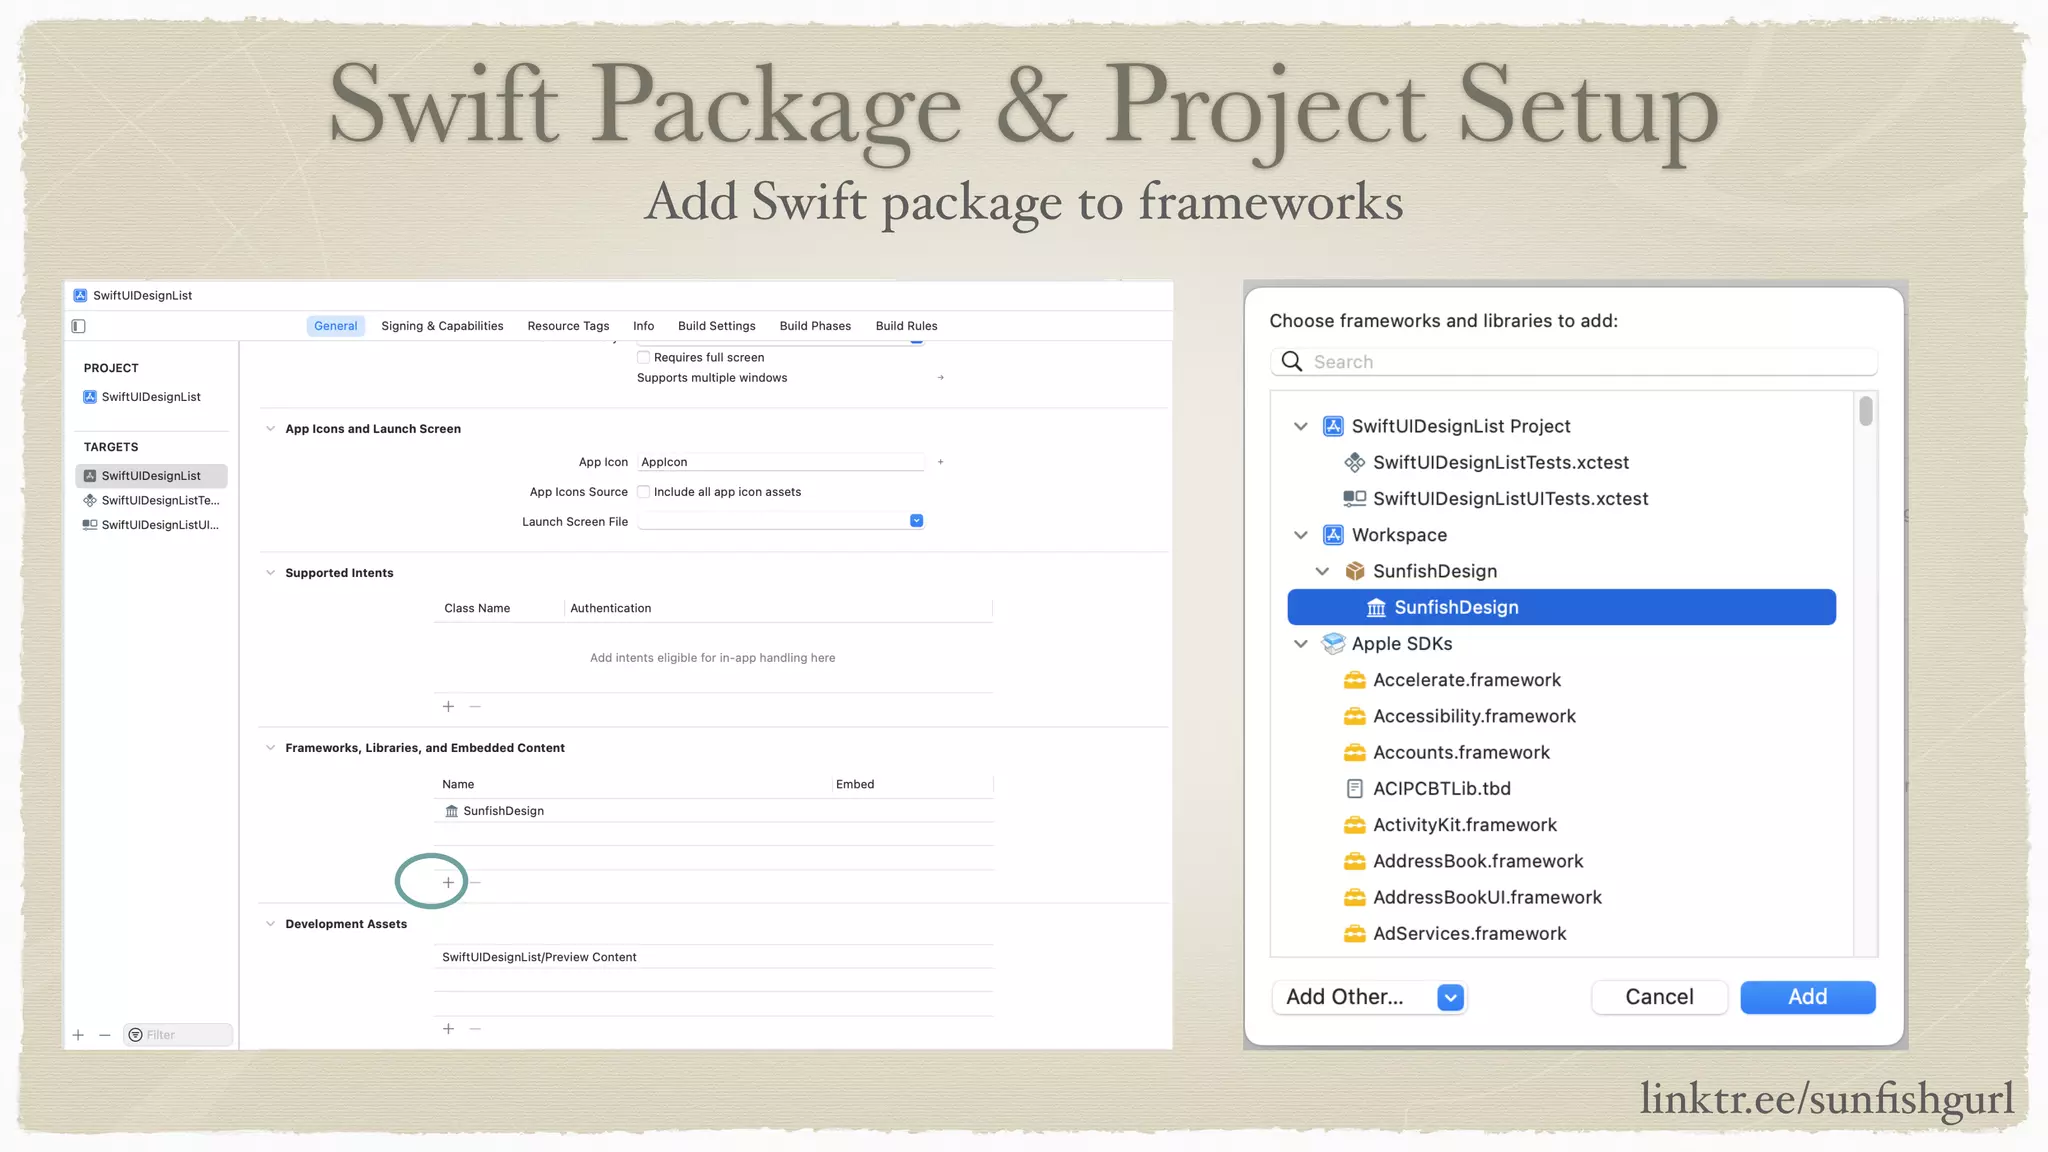Add framework with plus under frameworks list
Image resolution: width=2048 pixels, height=1152 pixels.
point(449,883)
